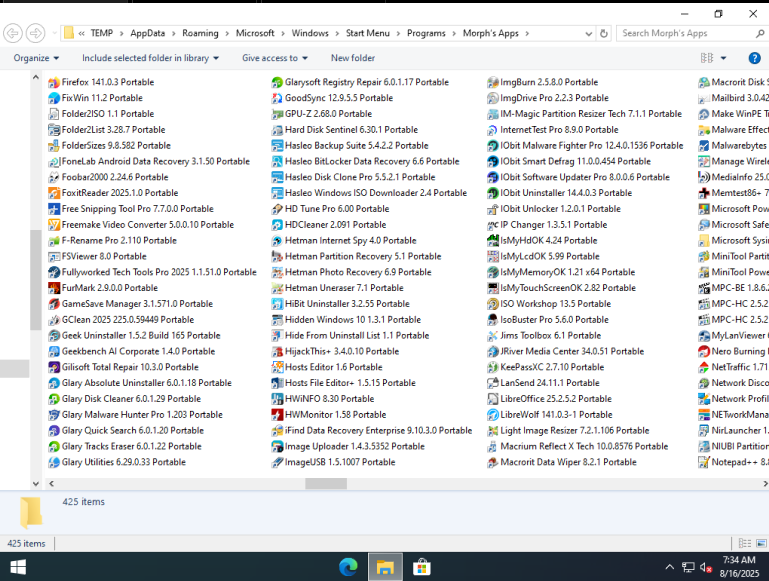Select the LibreOffice 25.2.5.2 Portable icon
The height and width of the screenshot is (581, 769).
[492, 399]
